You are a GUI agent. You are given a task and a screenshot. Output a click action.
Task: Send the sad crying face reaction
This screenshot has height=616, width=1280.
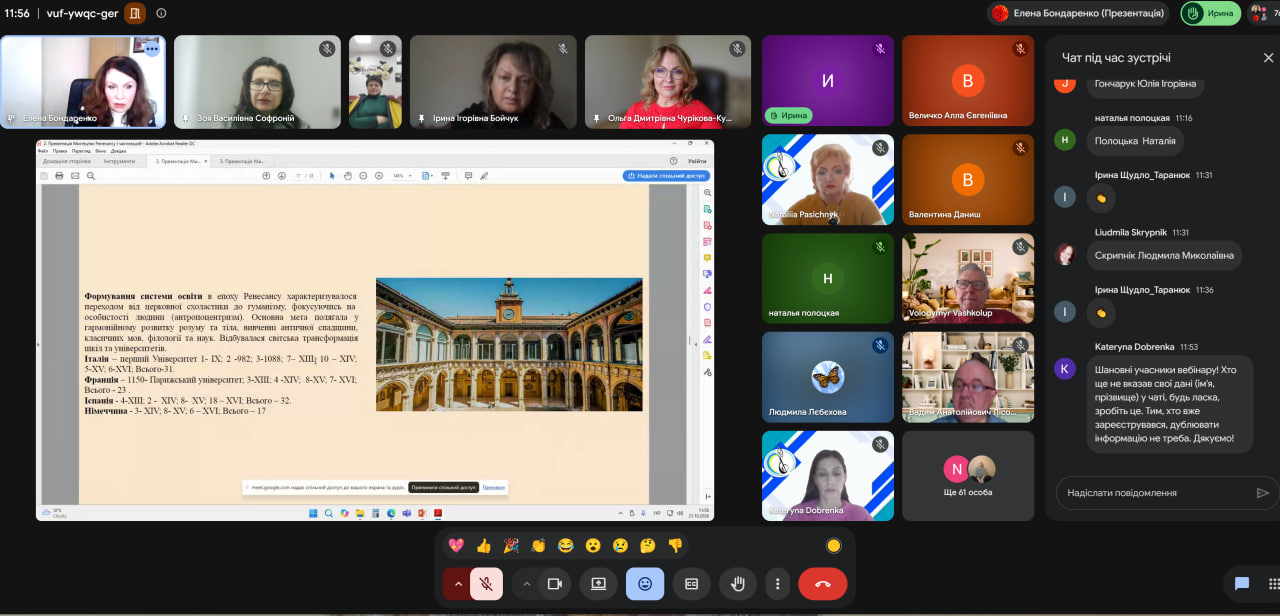point(620,545)
